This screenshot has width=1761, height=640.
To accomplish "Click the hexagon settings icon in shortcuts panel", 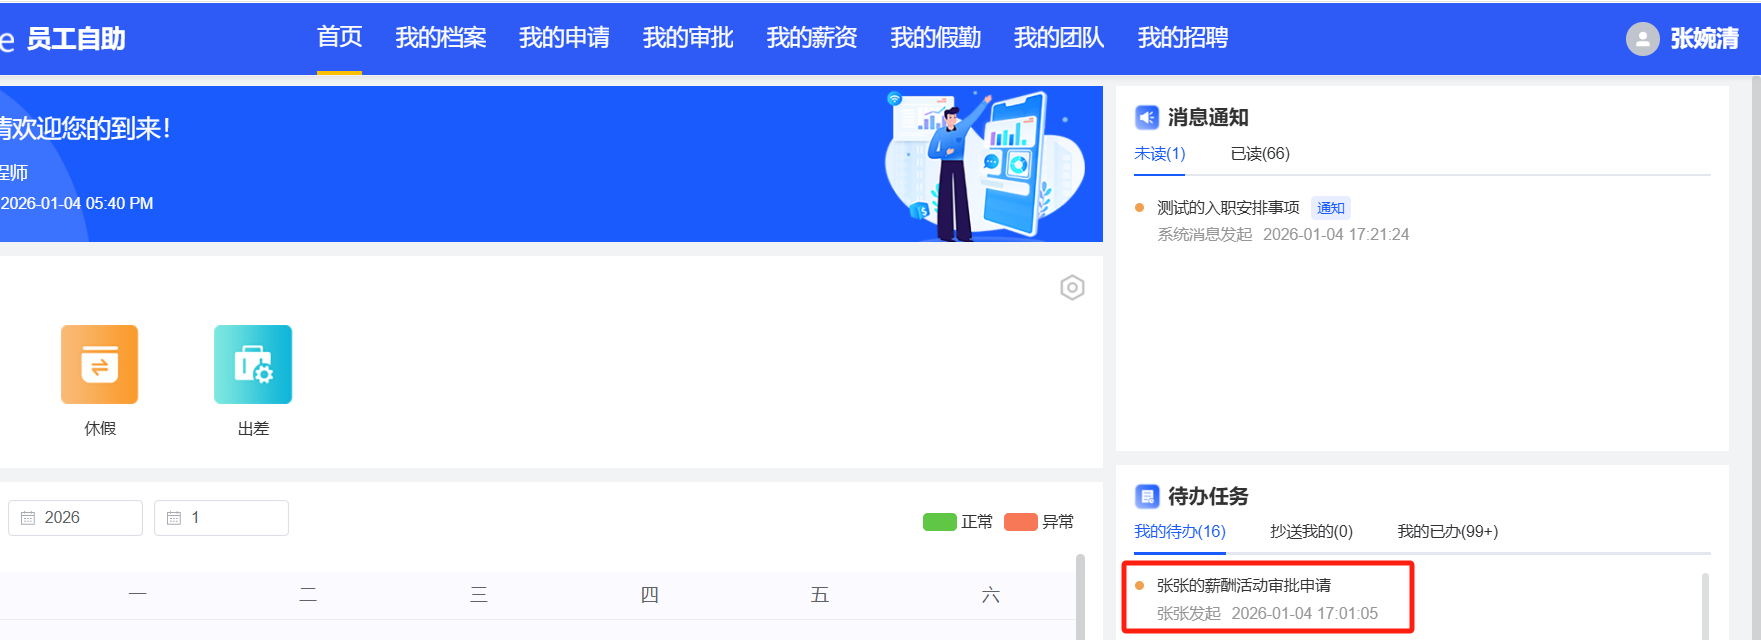I will (x=1072, y=288).
